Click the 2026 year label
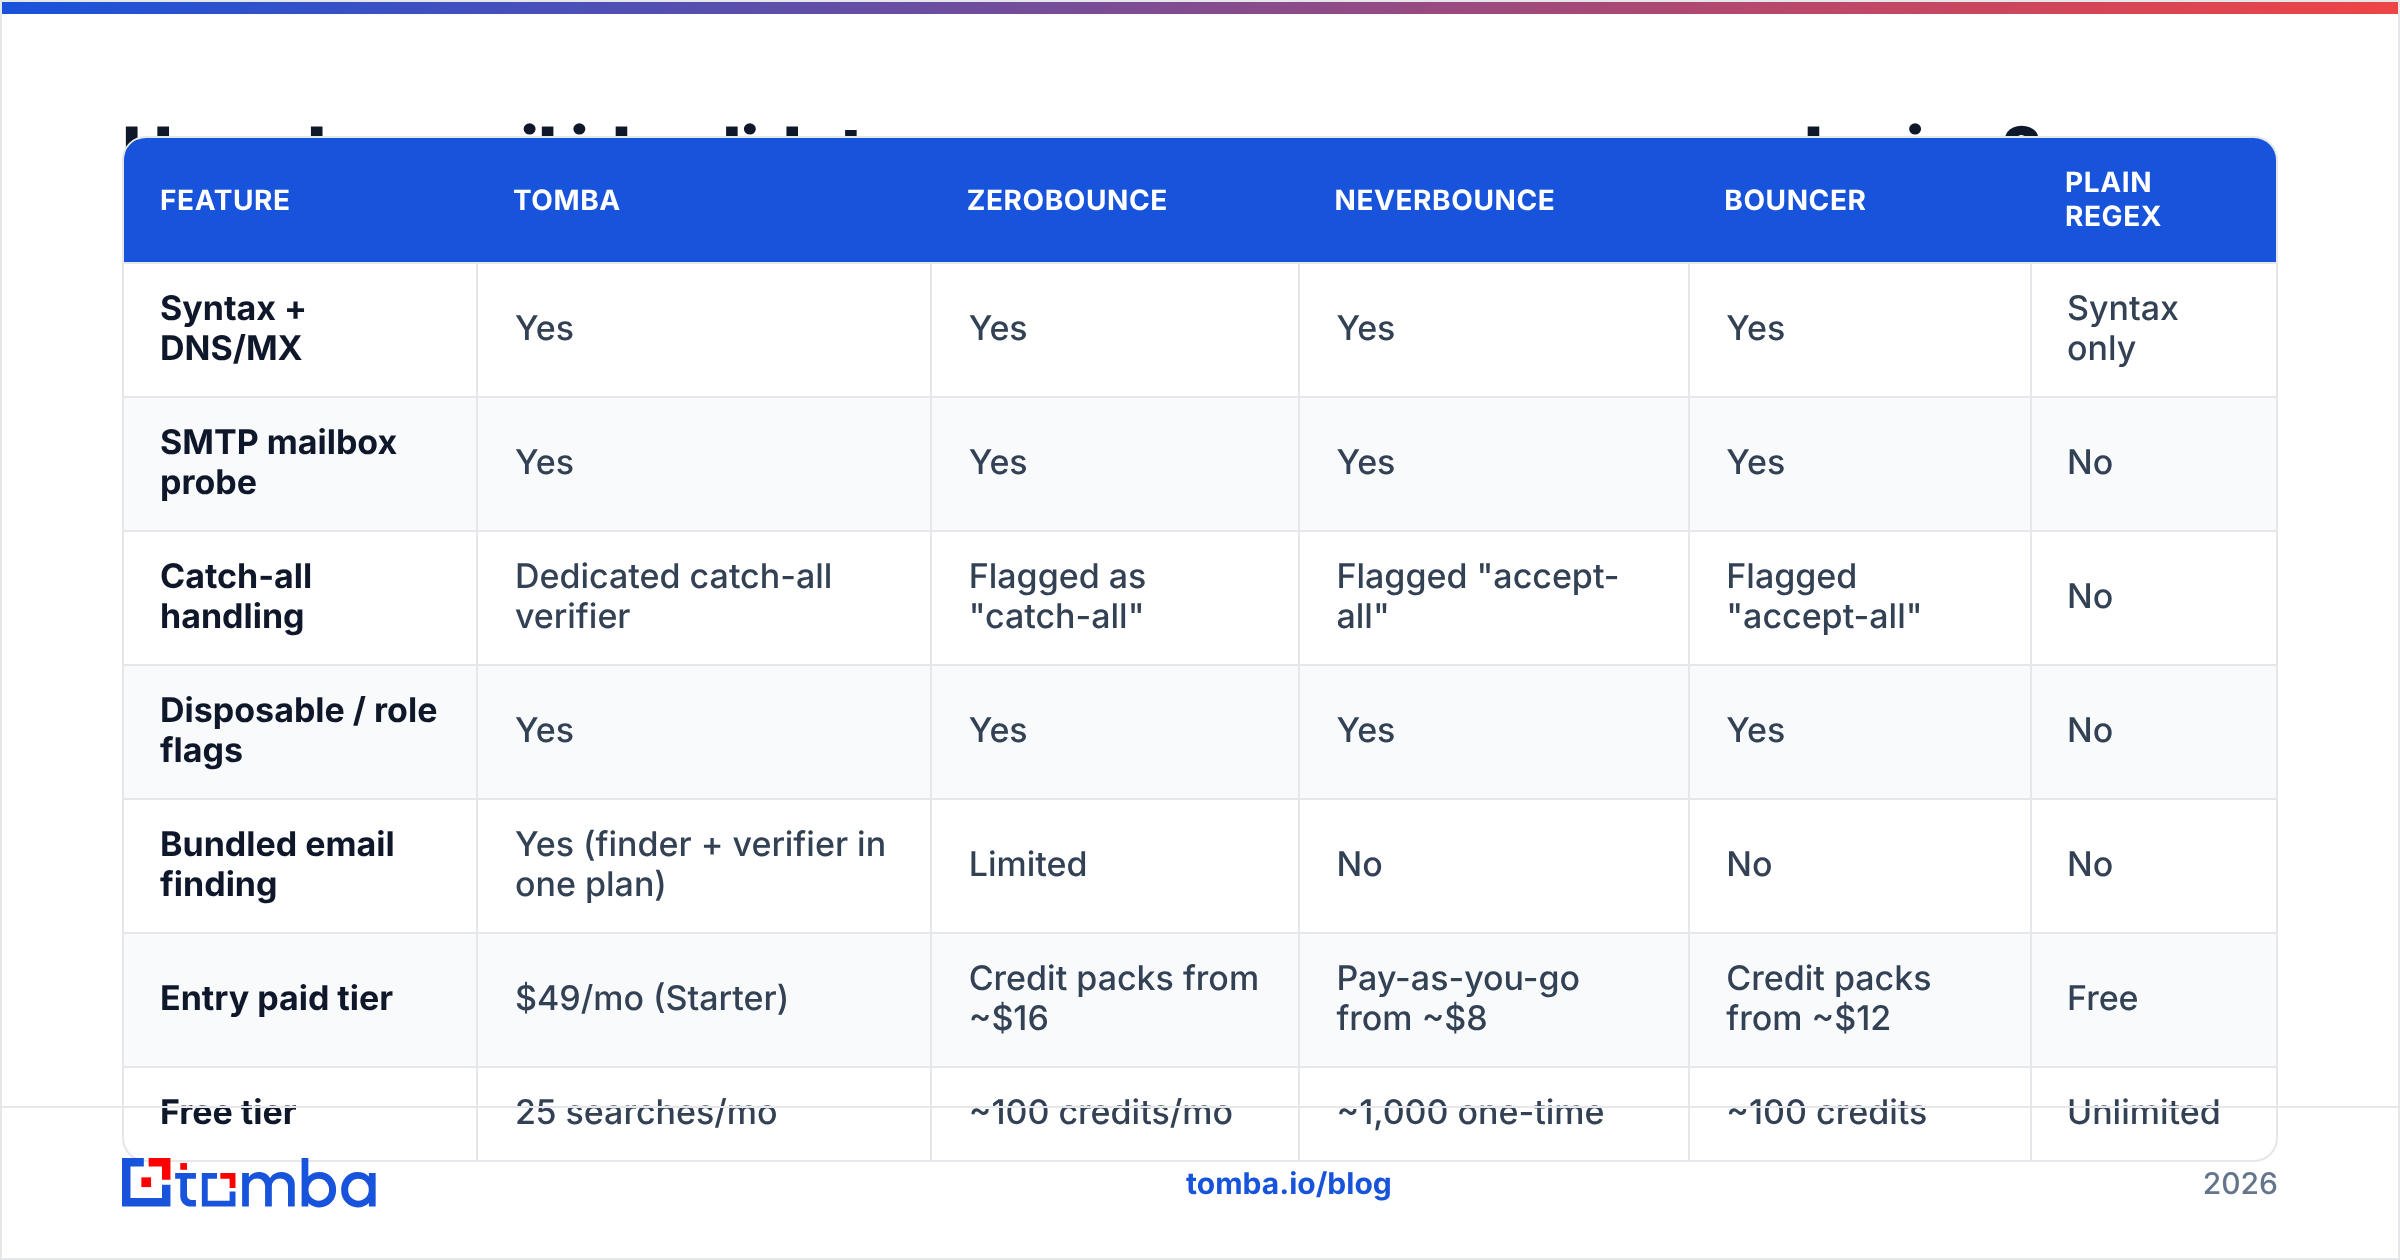This screenshot has width=2400, height=1260. click(x=2240, y=1184)
